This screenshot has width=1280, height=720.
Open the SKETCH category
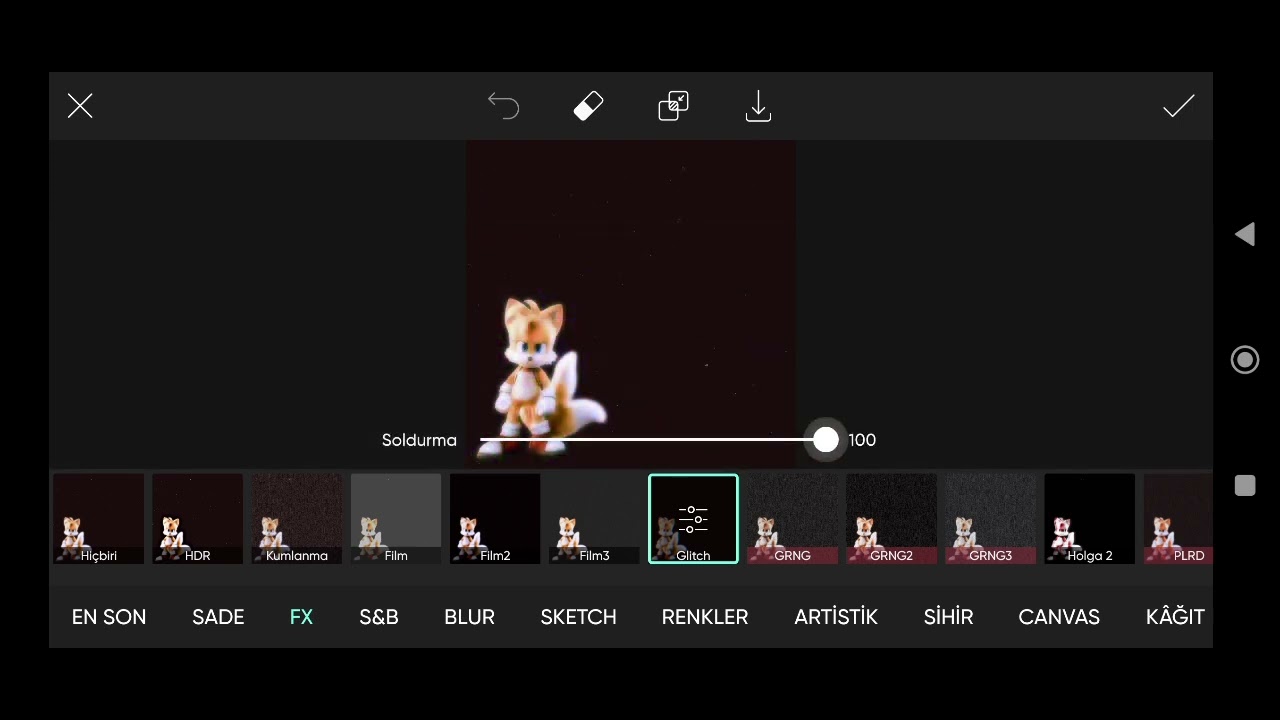[x=578, y=617]
